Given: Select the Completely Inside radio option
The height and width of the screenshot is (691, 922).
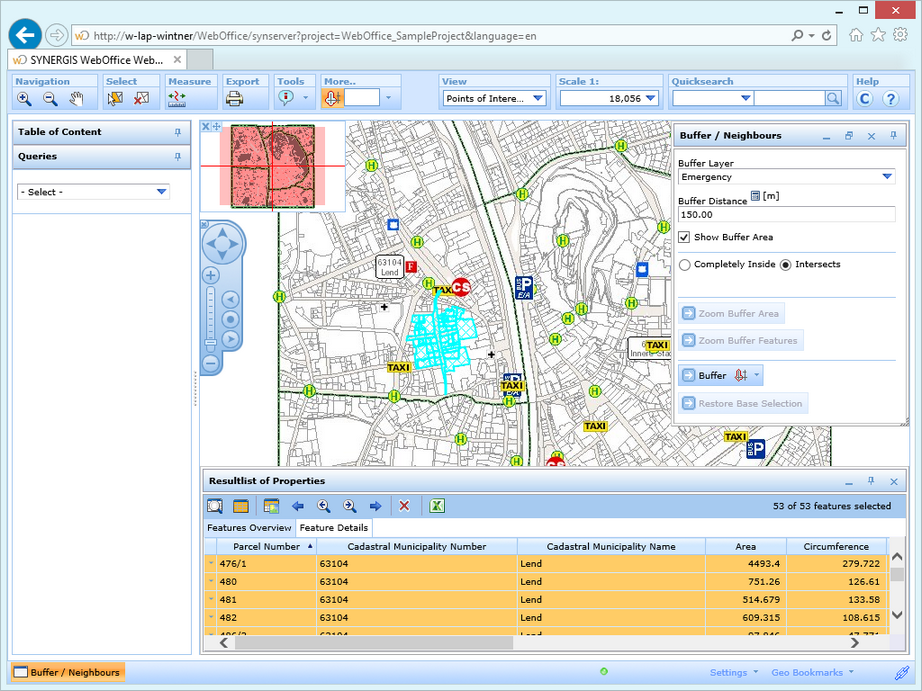Looking at the screenshot, I should tap(684, 265).
